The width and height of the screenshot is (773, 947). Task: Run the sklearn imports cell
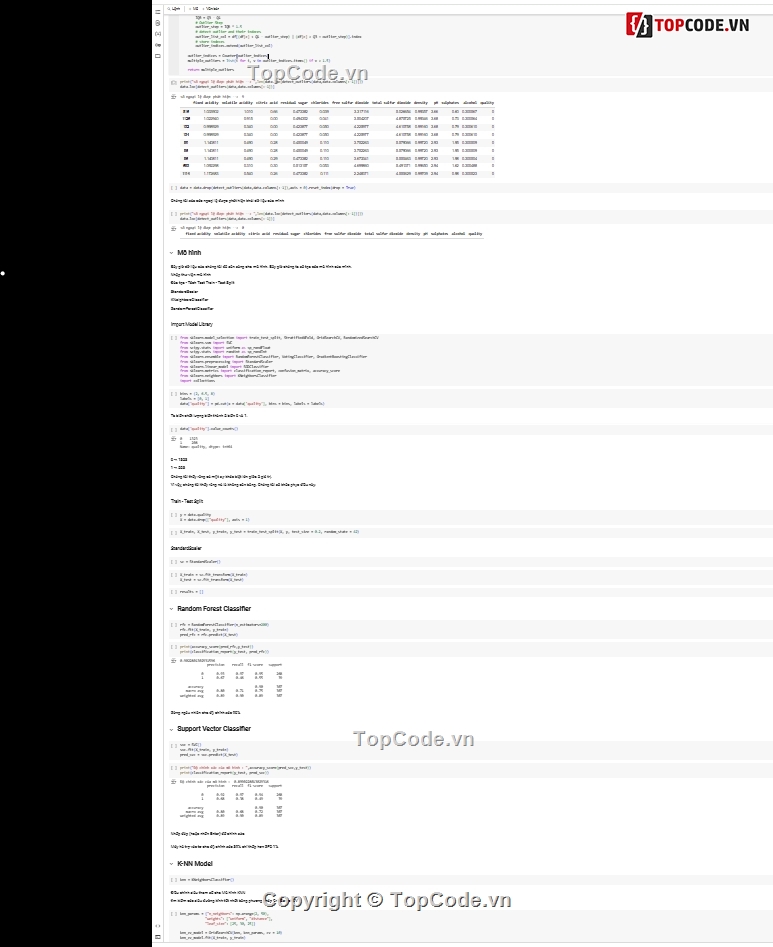174,338
